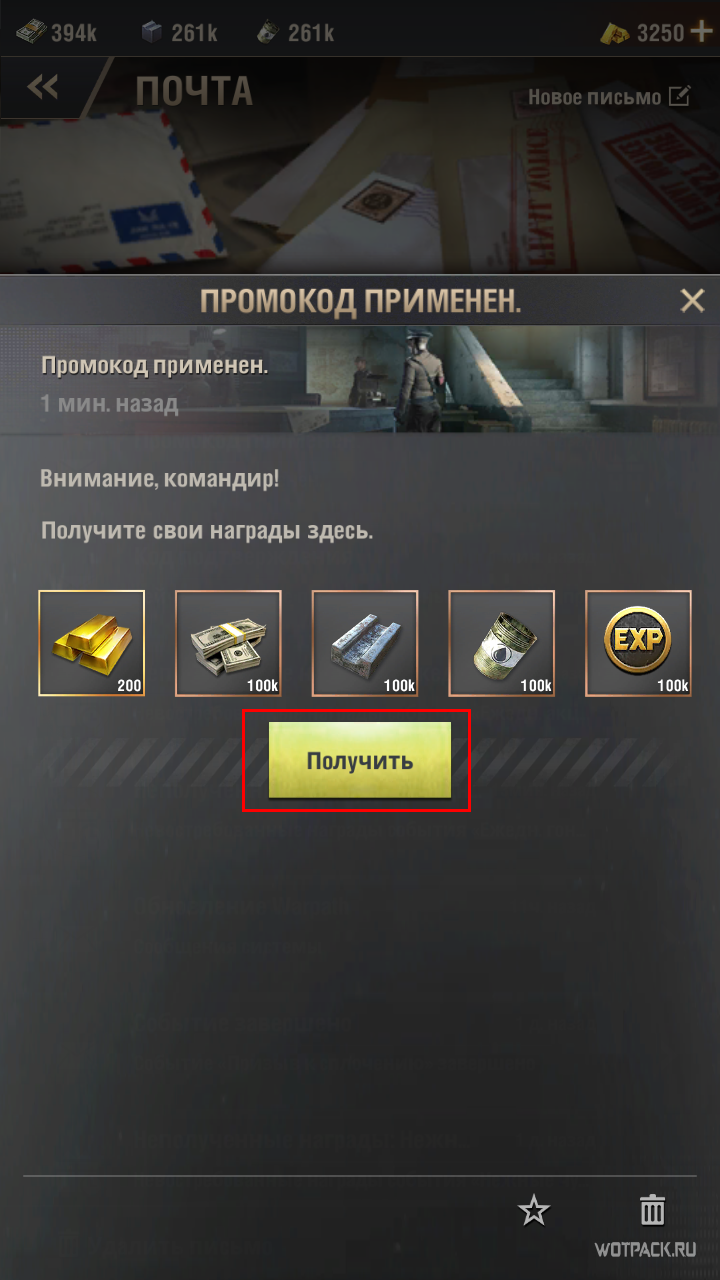720x1280 pixels.
Task: Delete the message using the trash icon
Action: (x=652, y=1210)
